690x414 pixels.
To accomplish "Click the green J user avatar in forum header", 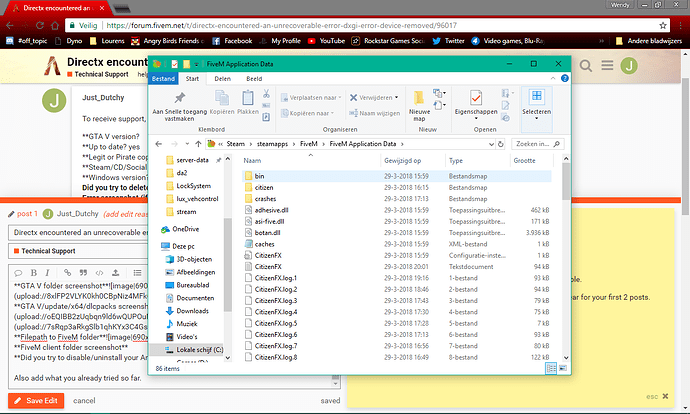I will pyautogui.click(x=629, y=66).
